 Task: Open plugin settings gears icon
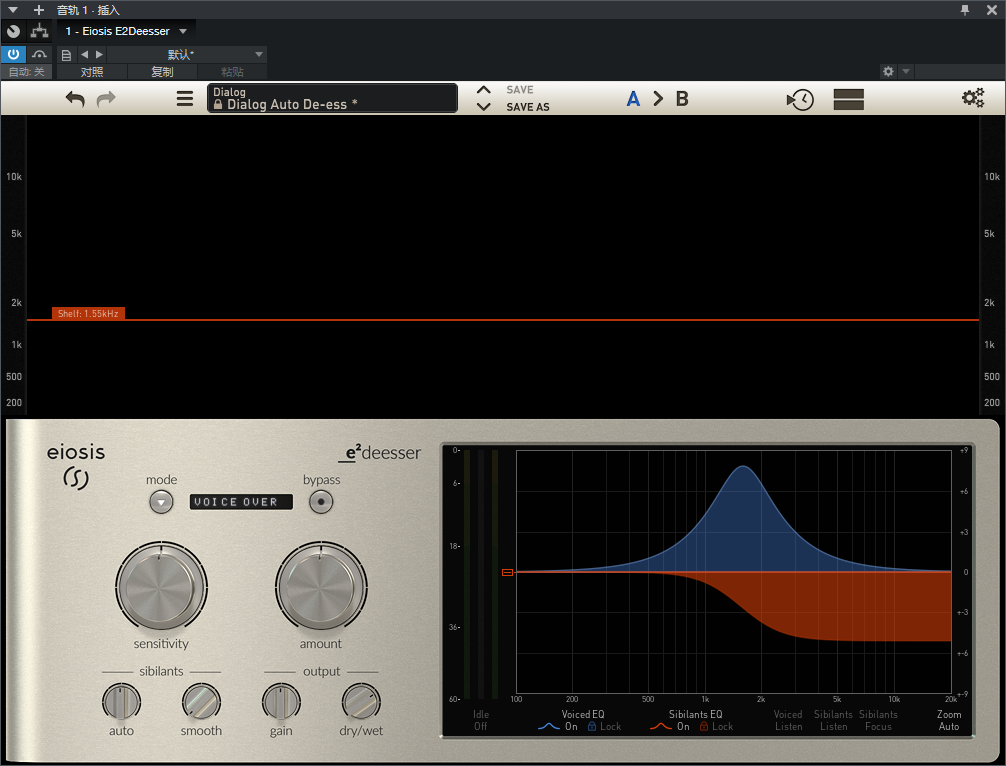(973, 98)
